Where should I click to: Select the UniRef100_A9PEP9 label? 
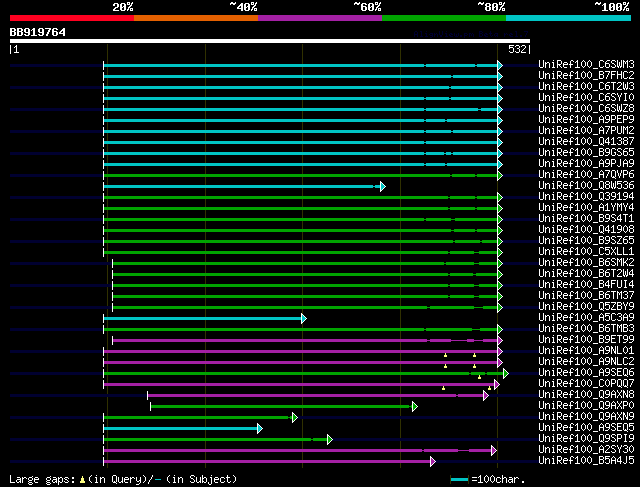(x=586, y=119)
